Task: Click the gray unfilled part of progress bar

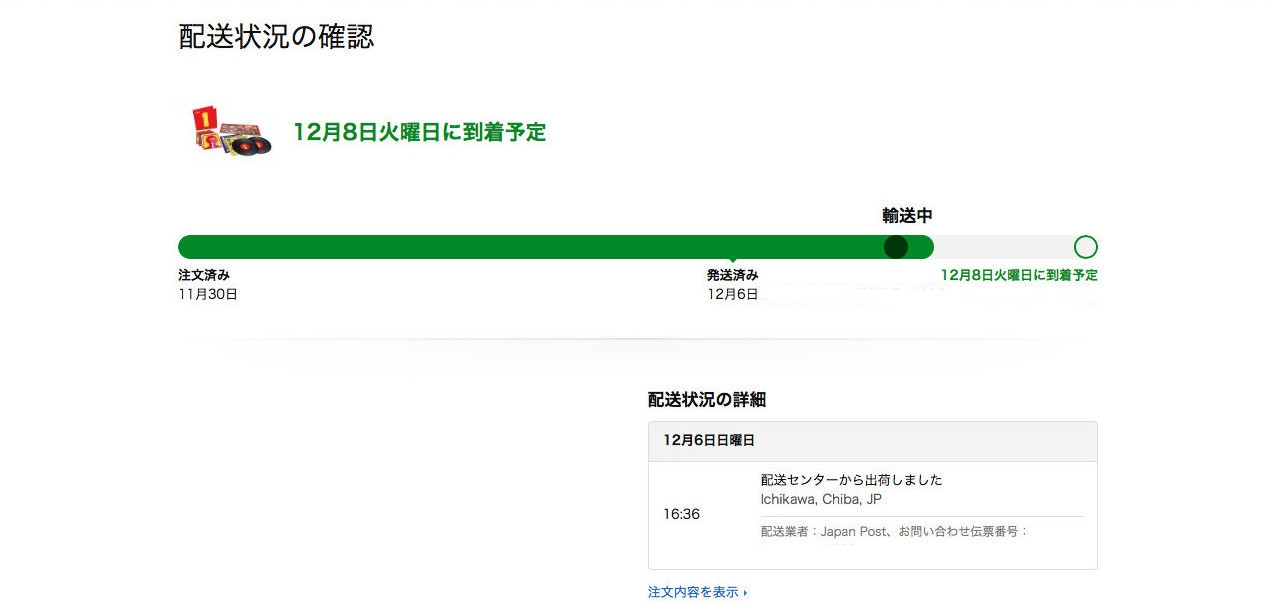Action: [1002, 247]
